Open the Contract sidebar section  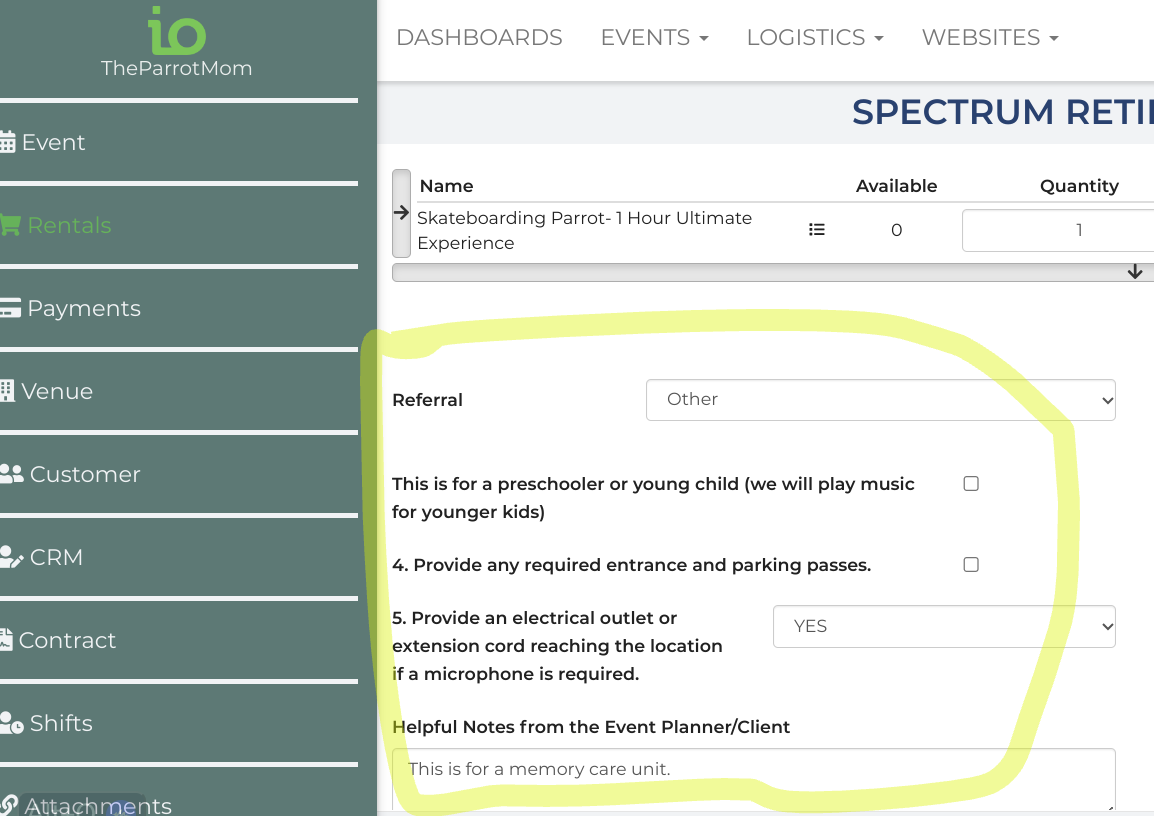click(66, 640)
